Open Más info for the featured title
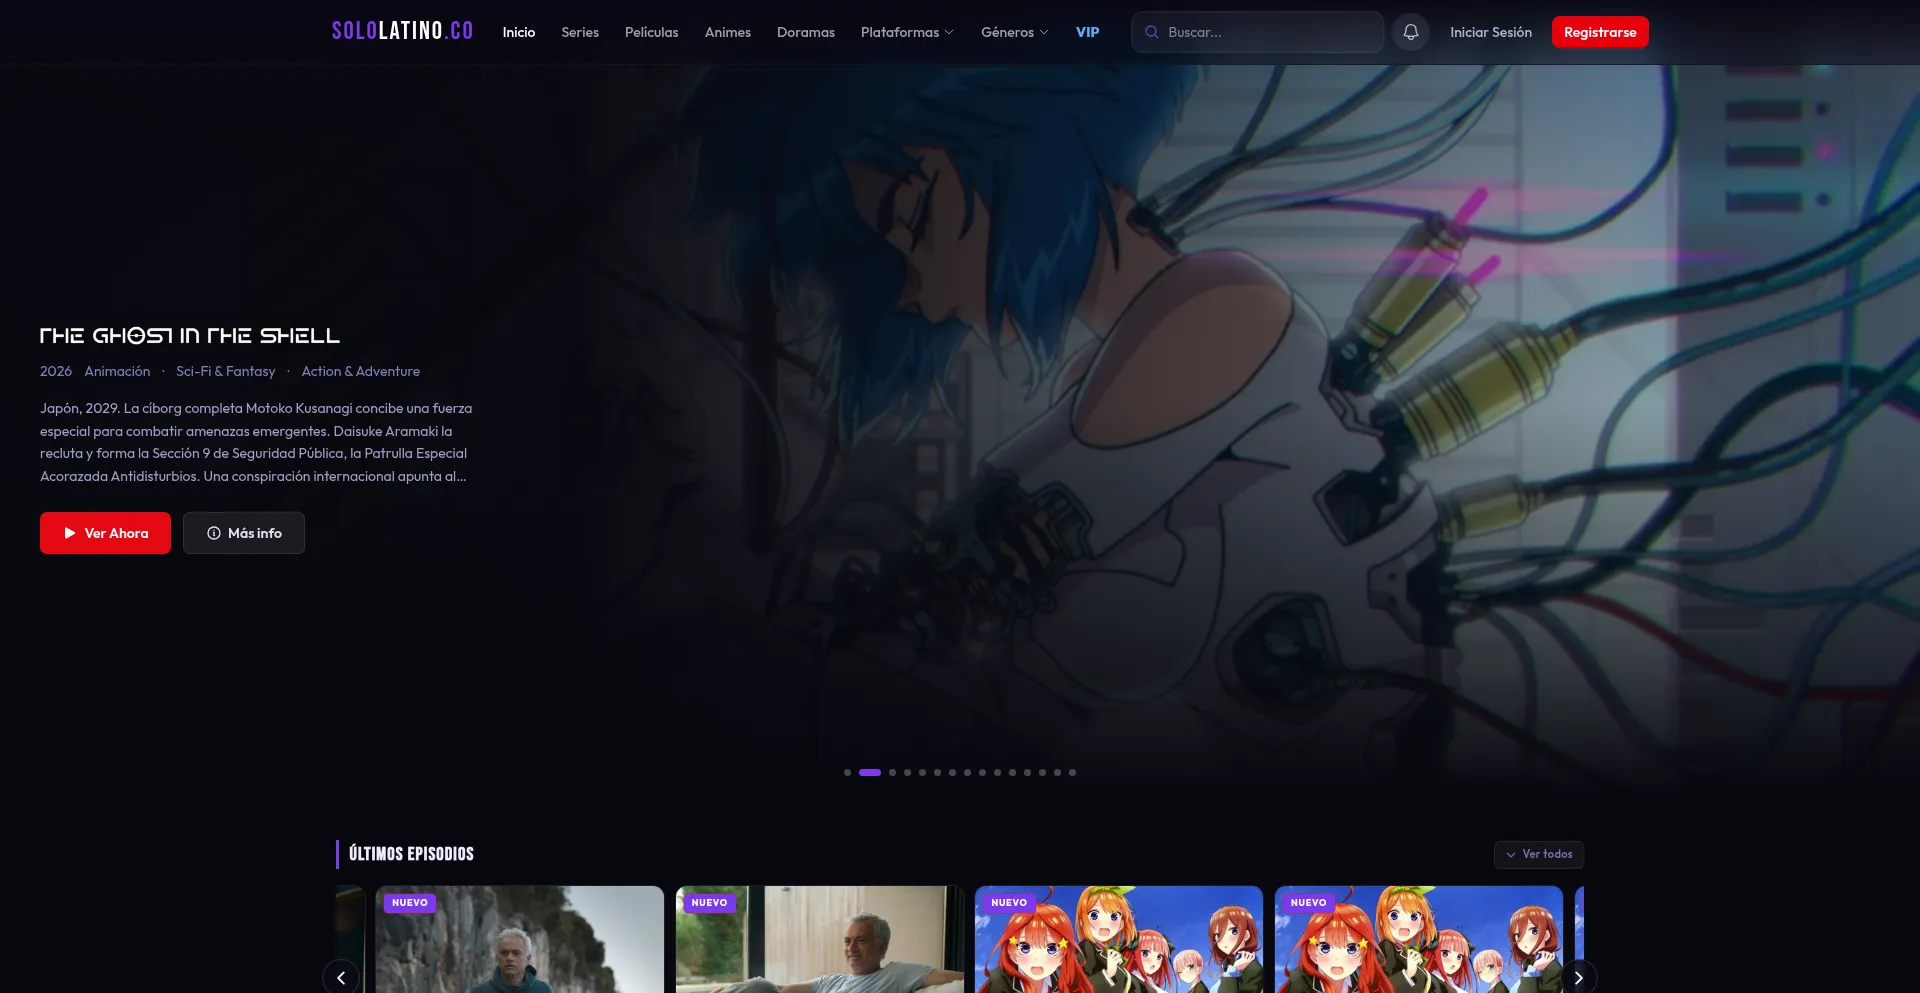 tap(244, 533)
